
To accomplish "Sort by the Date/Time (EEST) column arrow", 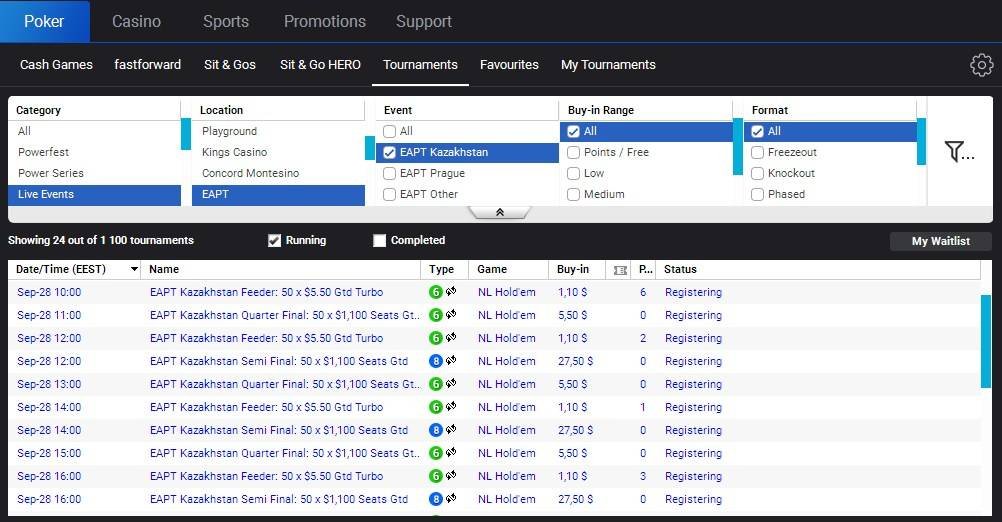I will (134, 270).
